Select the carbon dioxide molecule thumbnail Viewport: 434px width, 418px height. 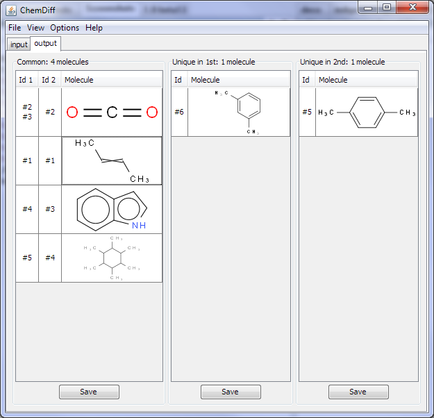(112, 112)
